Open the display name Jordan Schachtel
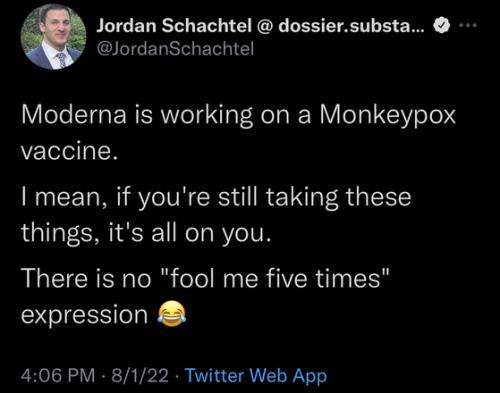500x393 pixels. point(174,25)
